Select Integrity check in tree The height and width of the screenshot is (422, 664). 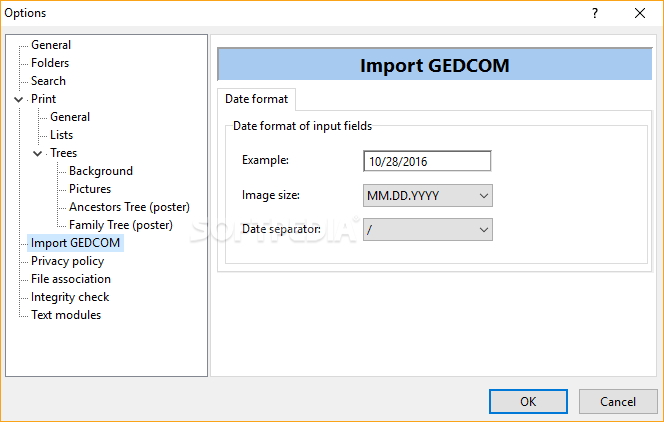70,297
